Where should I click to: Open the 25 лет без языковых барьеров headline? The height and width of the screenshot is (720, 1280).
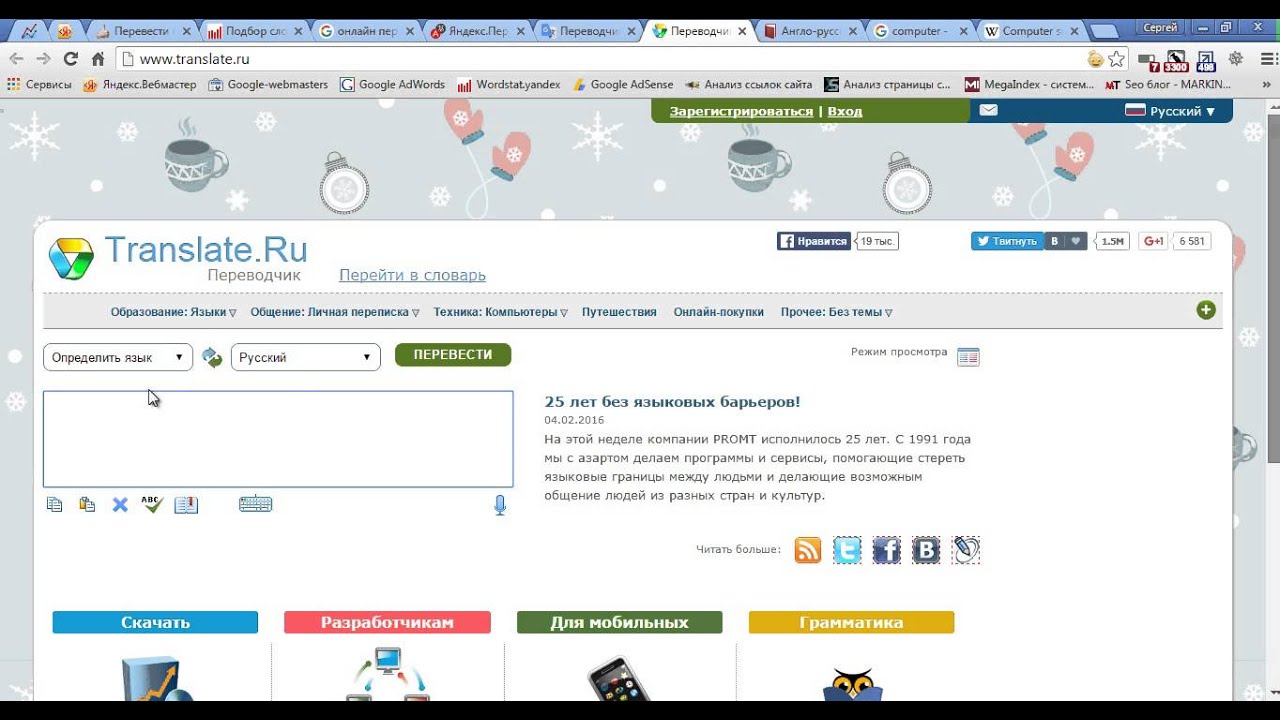click(x=672, y=402)
